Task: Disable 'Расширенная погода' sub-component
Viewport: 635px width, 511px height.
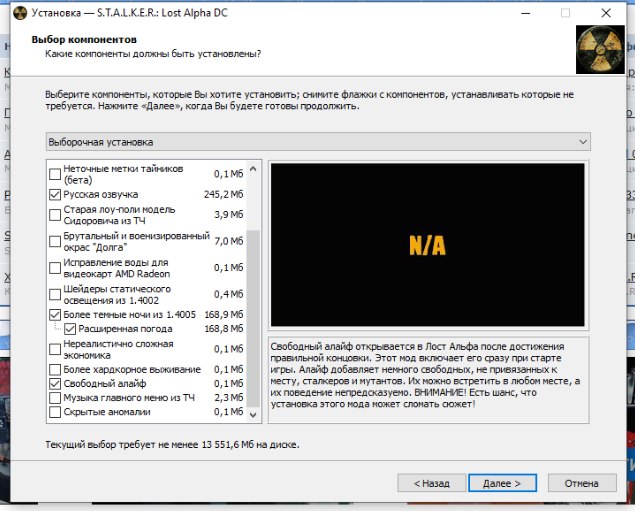Action: 70,329
